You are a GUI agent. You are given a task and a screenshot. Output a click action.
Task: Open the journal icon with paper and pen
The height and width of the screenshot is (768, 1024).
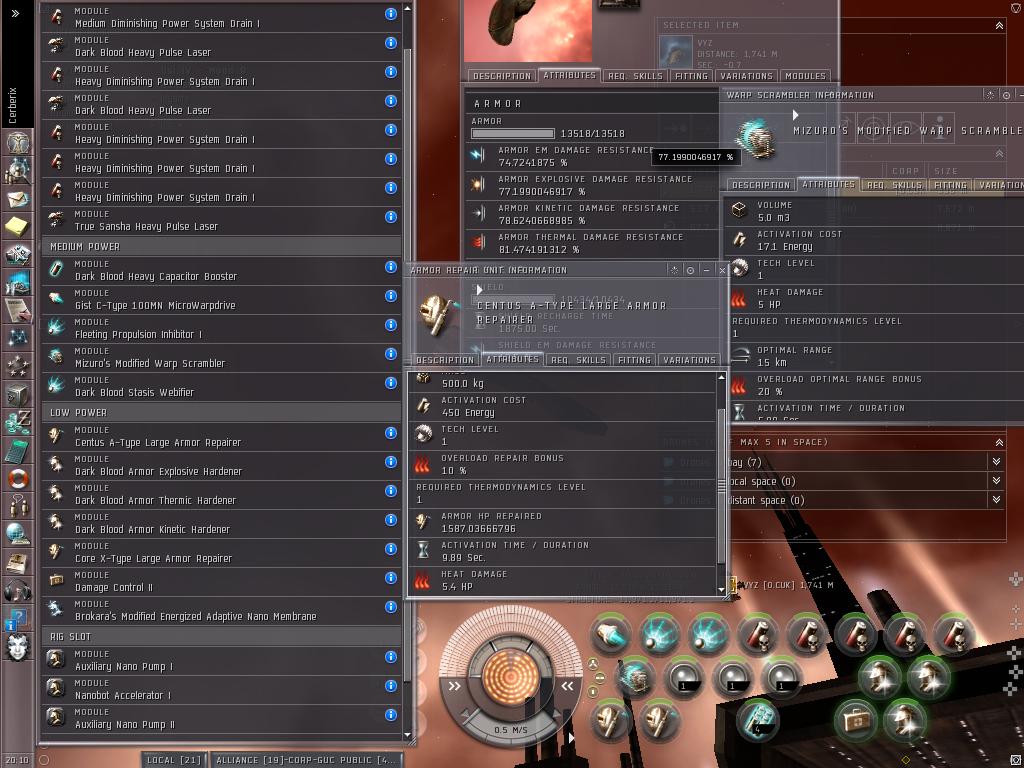click(x=18, y=310)
